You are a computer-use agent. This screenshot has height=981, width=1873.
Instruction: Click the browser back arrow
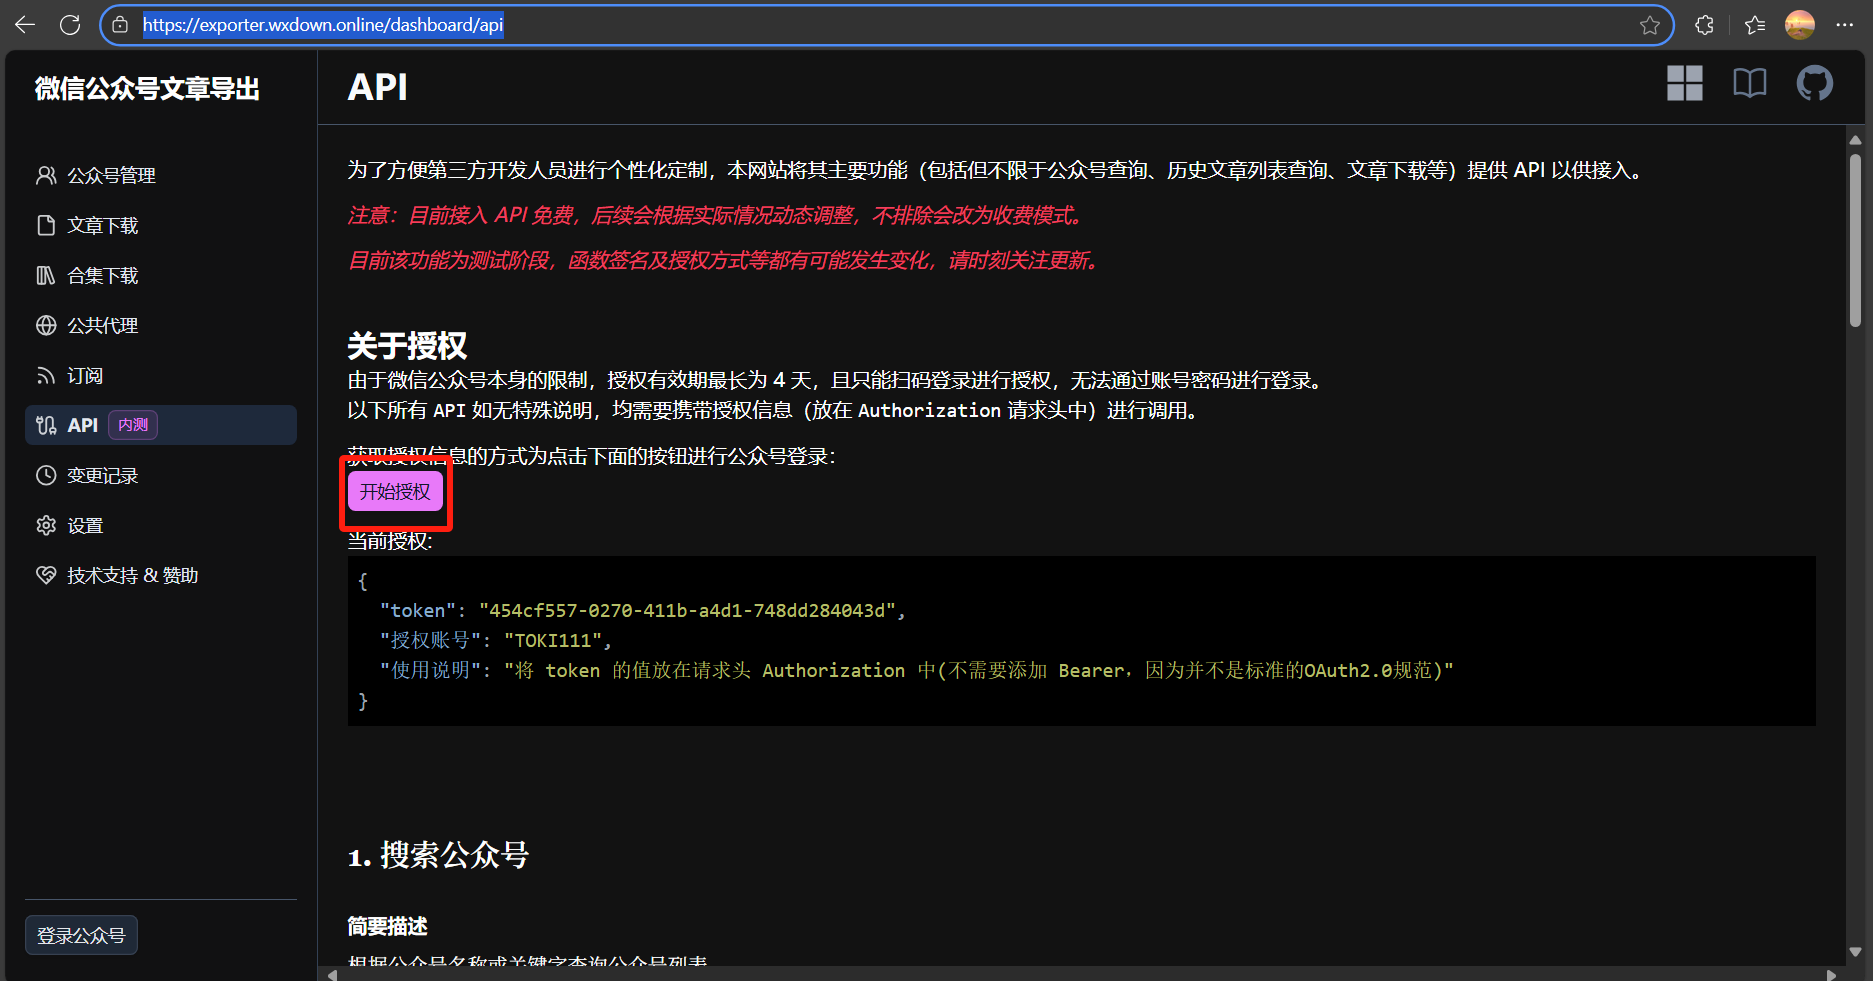(25, 25)
